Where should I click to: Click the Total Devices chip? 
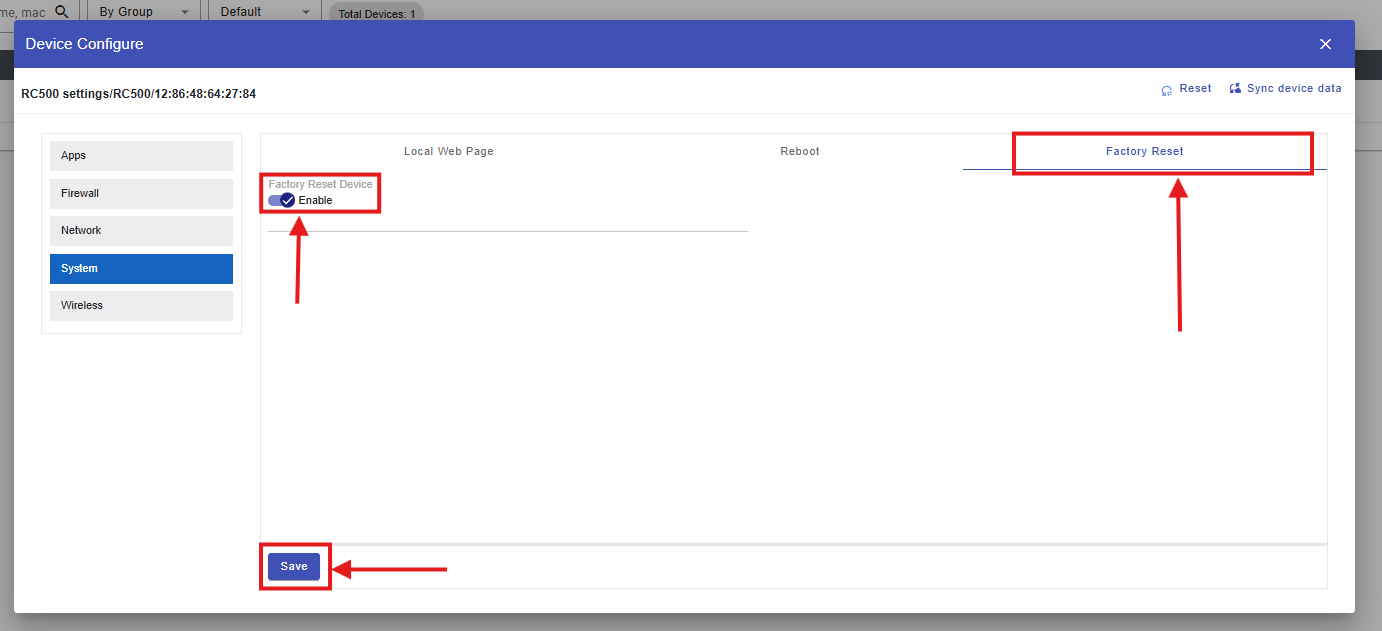tap(376, 14)
